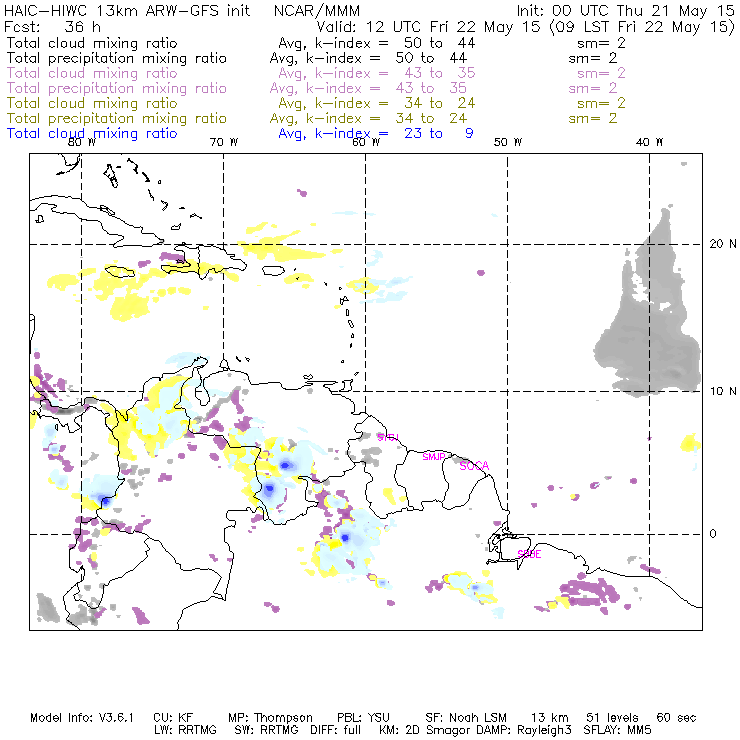The height and width of the screenshot is (740, 740).
Task: Click the 'SW: RRTMG' text
Action: (267, 730)
